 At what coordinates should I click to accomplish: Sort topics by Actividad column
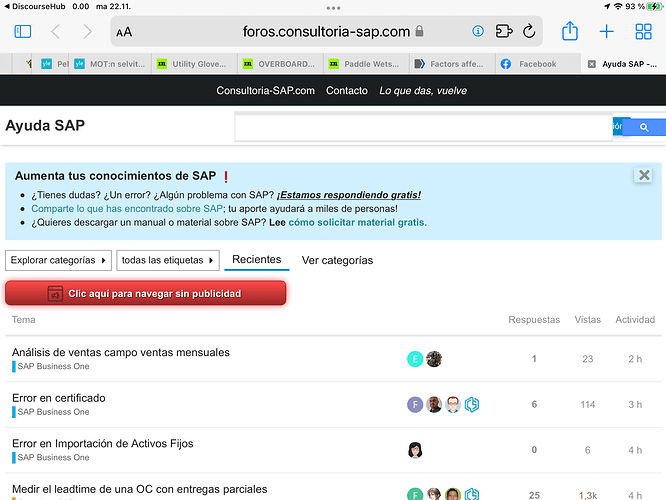tap(635, 319)
